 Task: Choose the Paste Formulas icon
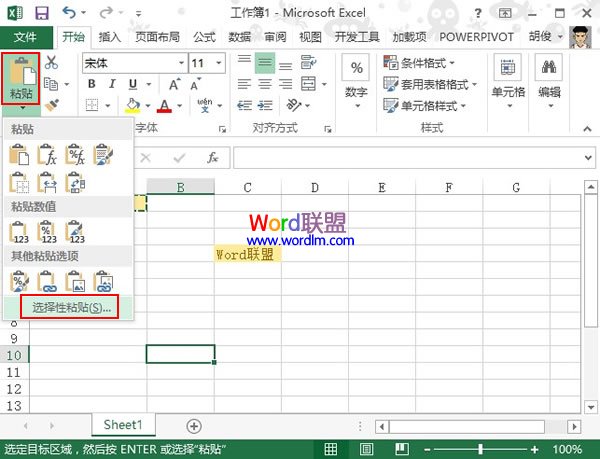[47, 154]
